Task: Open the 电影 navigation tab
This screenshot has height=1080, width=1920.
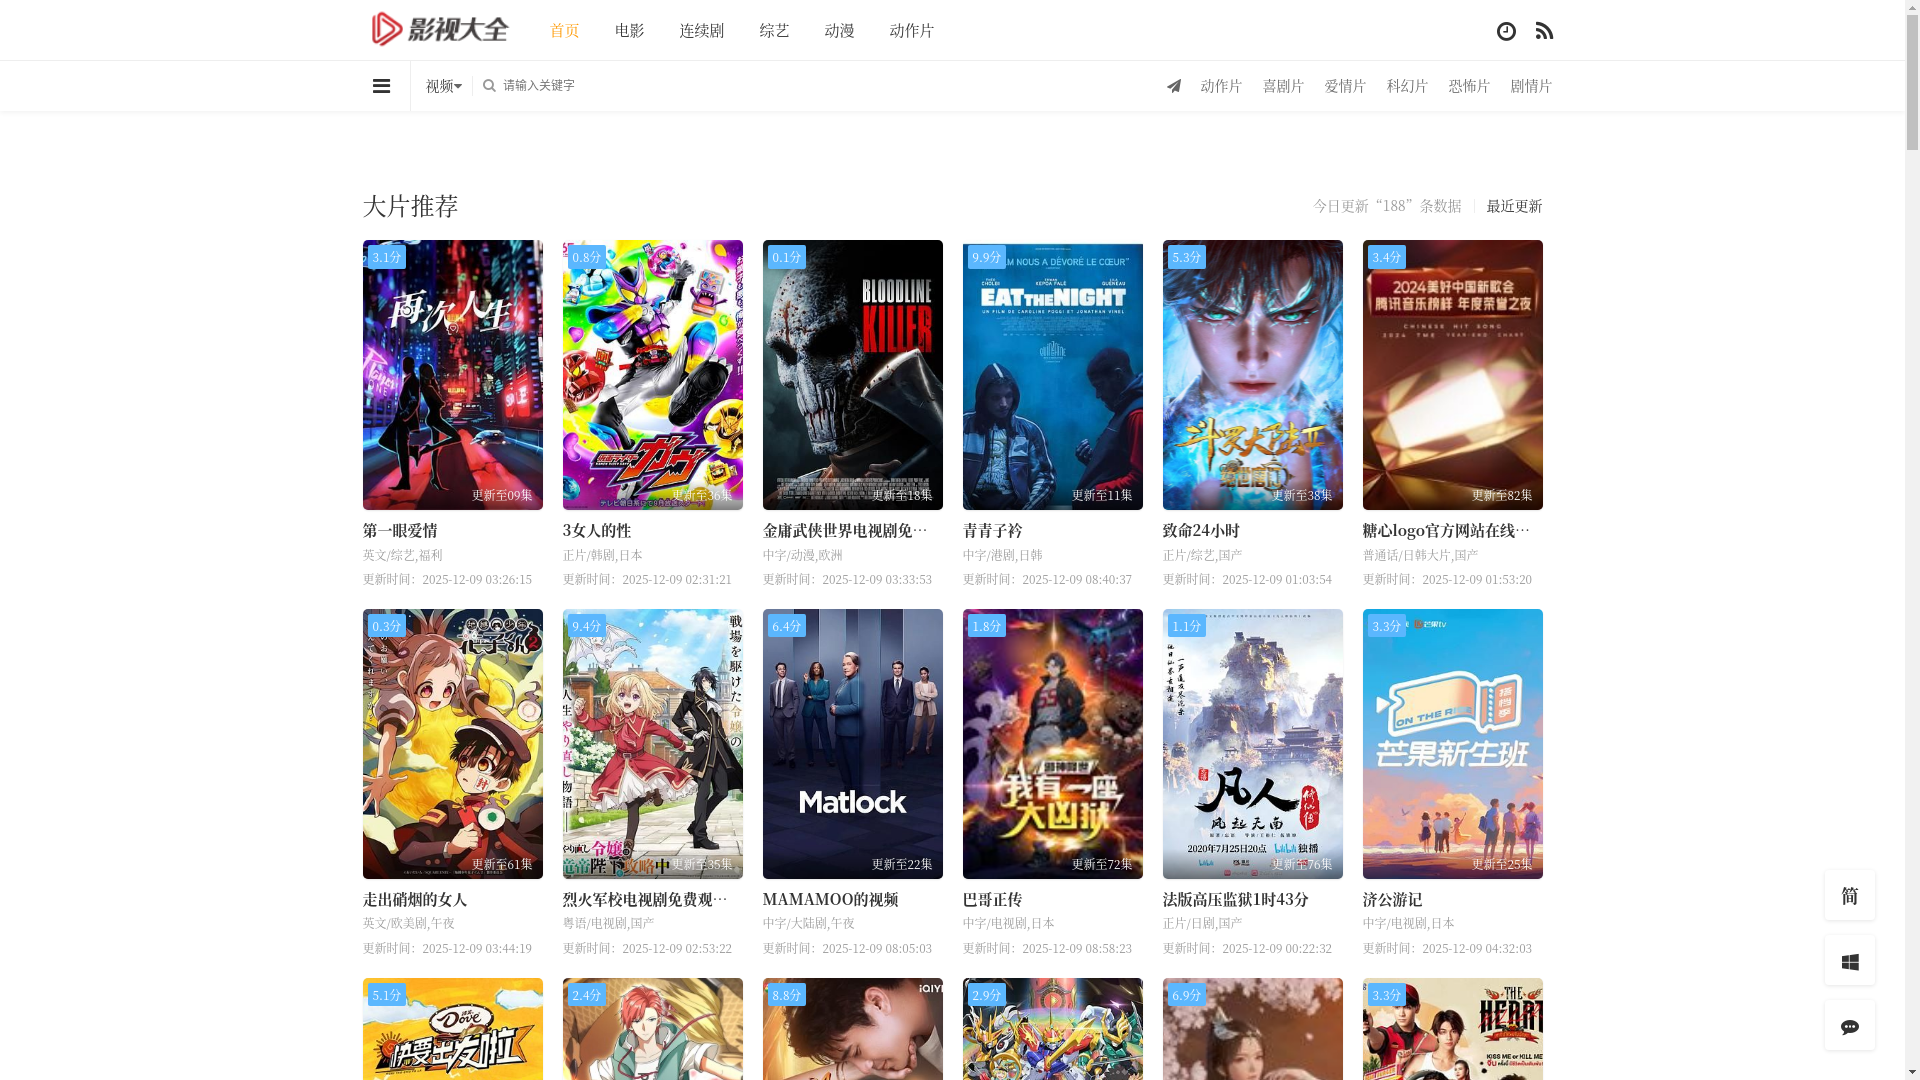Action: (x=629, y=31)
